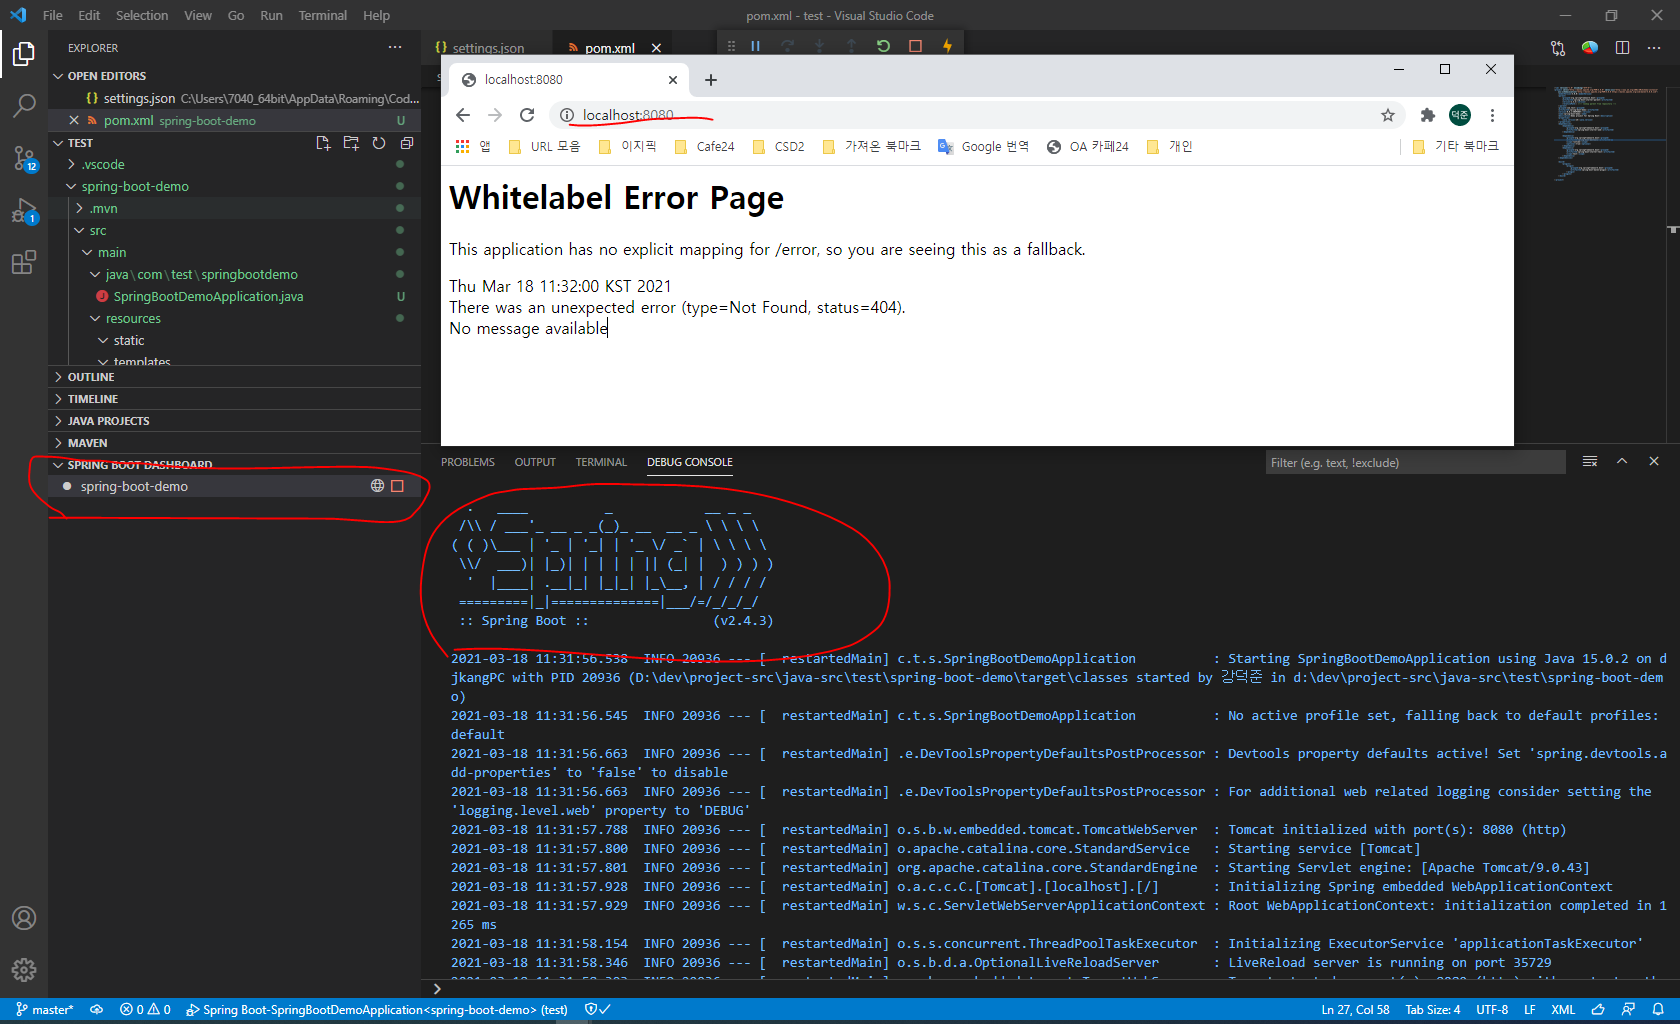The height and width of the screenshot is (1024, 1680).
Task: Bookmark this page with the star icon
Action: pyautogui.click(x=1388, y=115)
